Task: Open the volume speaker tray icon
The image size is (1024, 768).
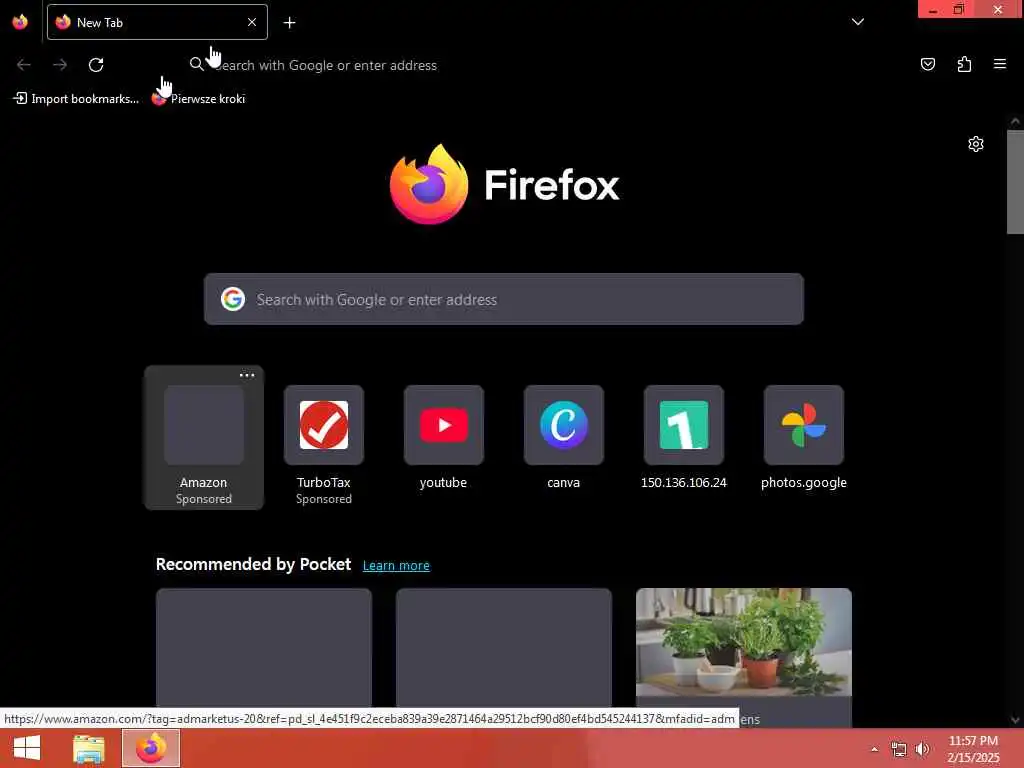Action: 922,749
